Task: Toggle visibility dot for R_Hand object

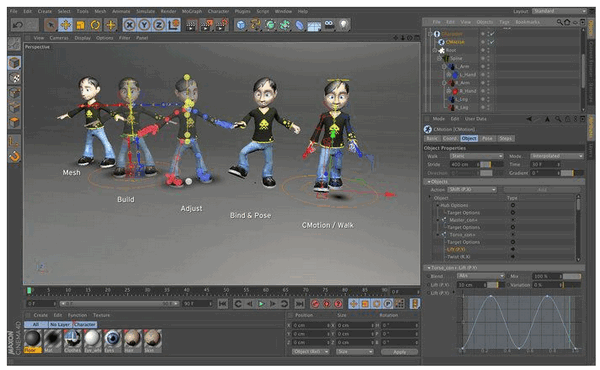Action: click(483, 91)
